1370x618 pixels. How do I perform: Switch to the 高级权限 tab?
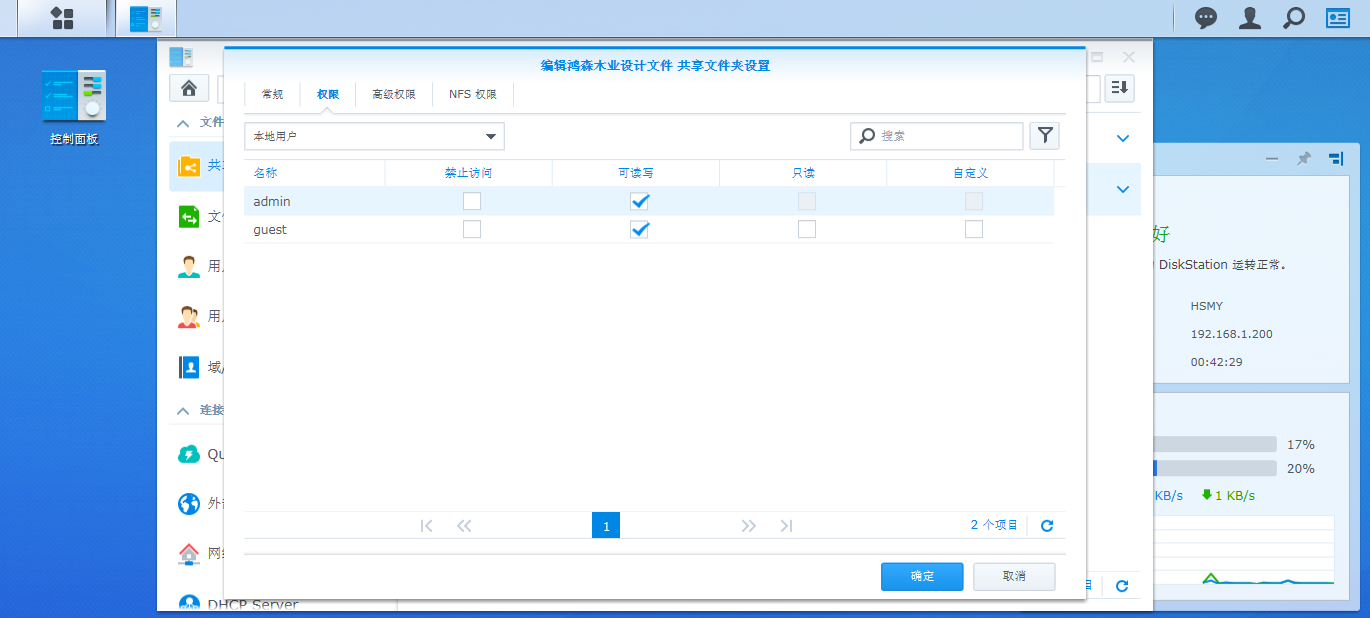tap(393, 94)
